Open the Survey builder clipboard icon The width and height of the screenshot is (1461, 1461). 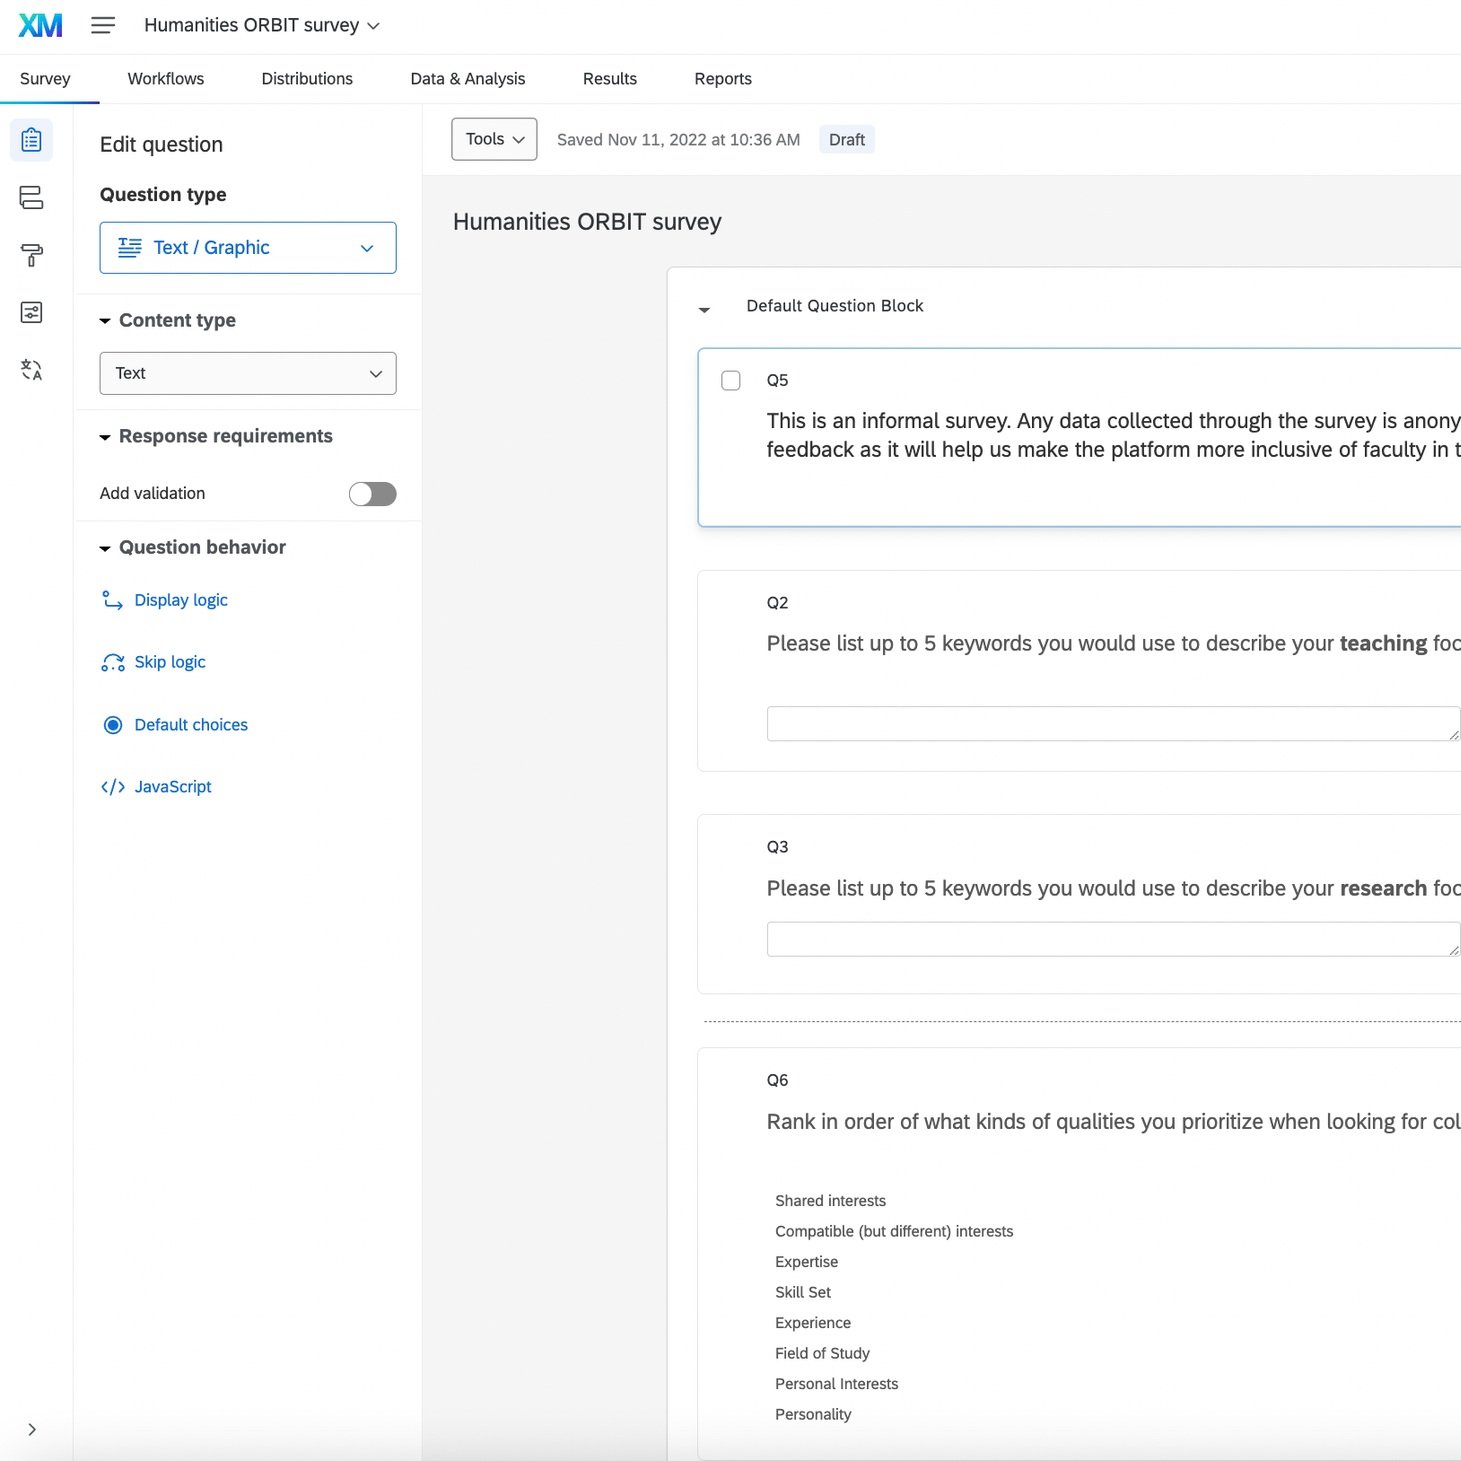tap(32, 140)
